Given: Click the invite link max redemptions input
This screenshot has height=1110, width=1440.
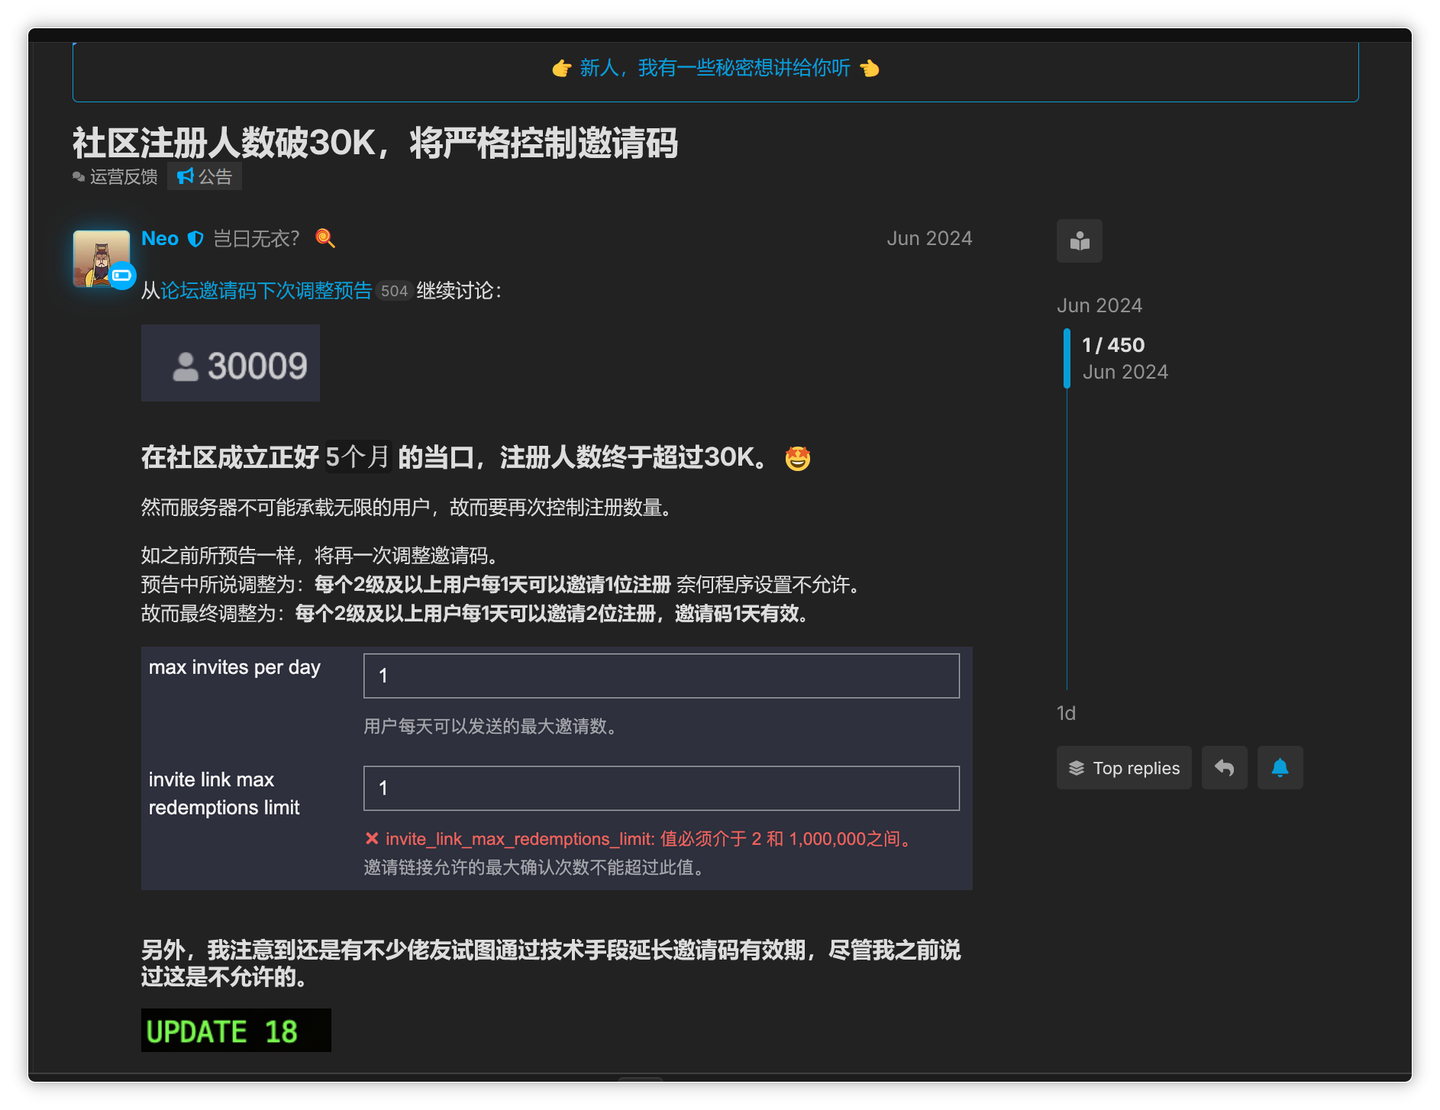Looking at the screenshot, I should click(x=660, y=788).
